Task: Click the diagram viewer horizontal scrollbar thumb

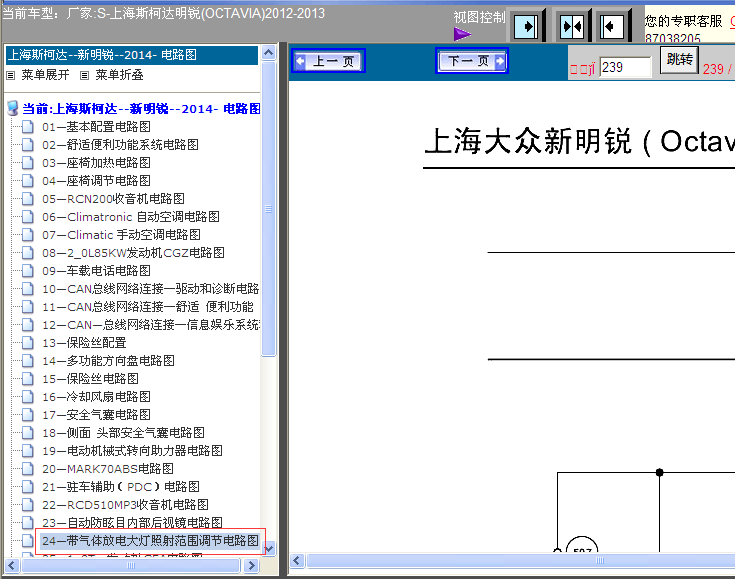Action: pyautogui.click(x=520, y=560)
